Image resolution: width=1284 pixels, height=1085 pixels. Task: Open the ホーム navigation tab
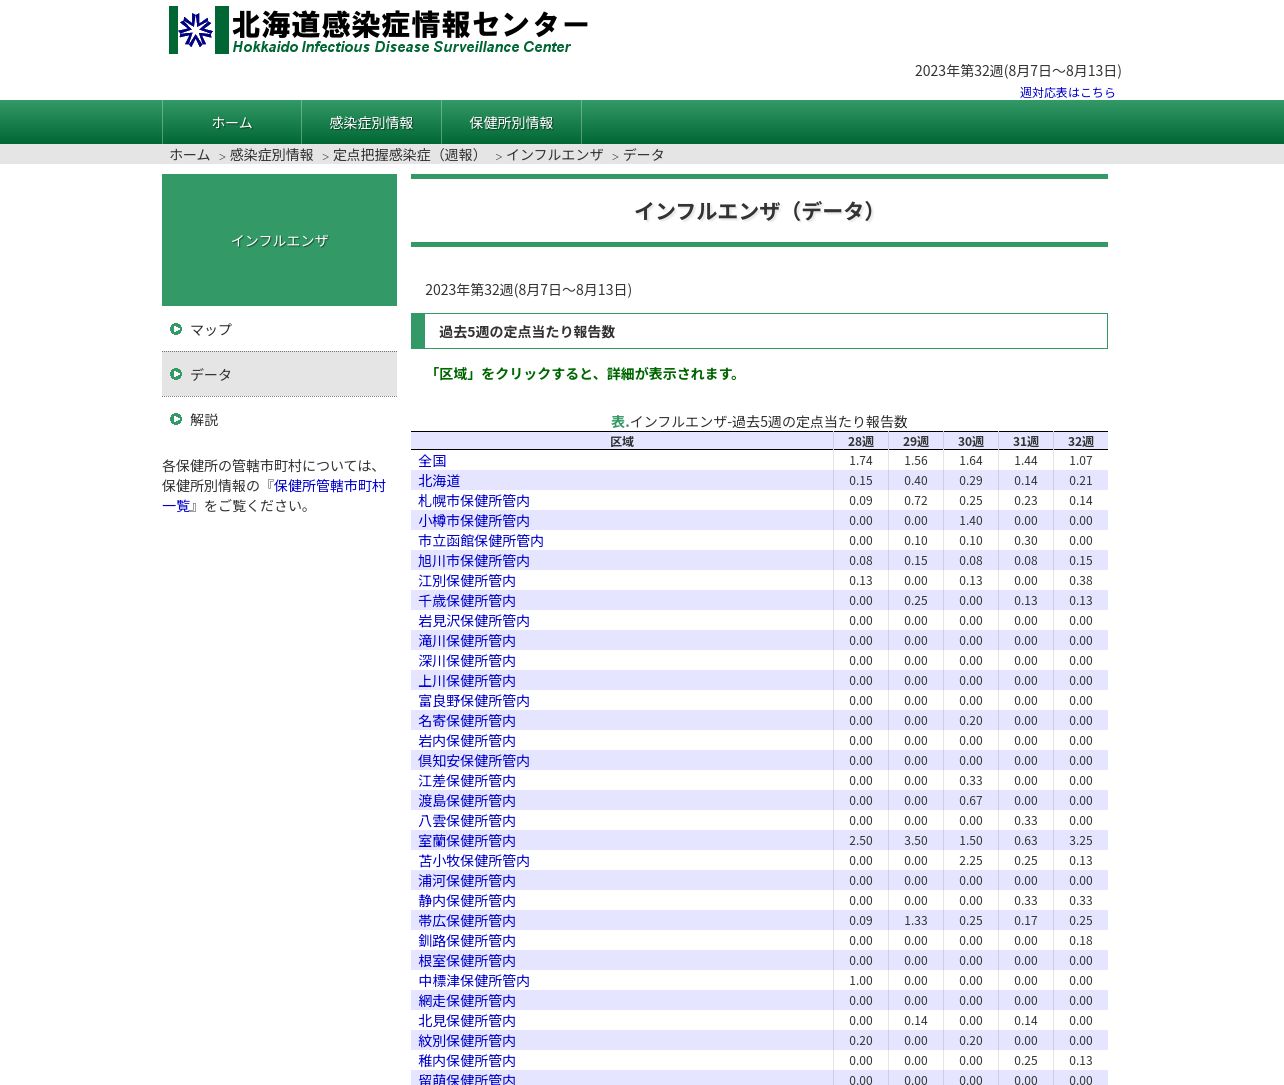232,122
